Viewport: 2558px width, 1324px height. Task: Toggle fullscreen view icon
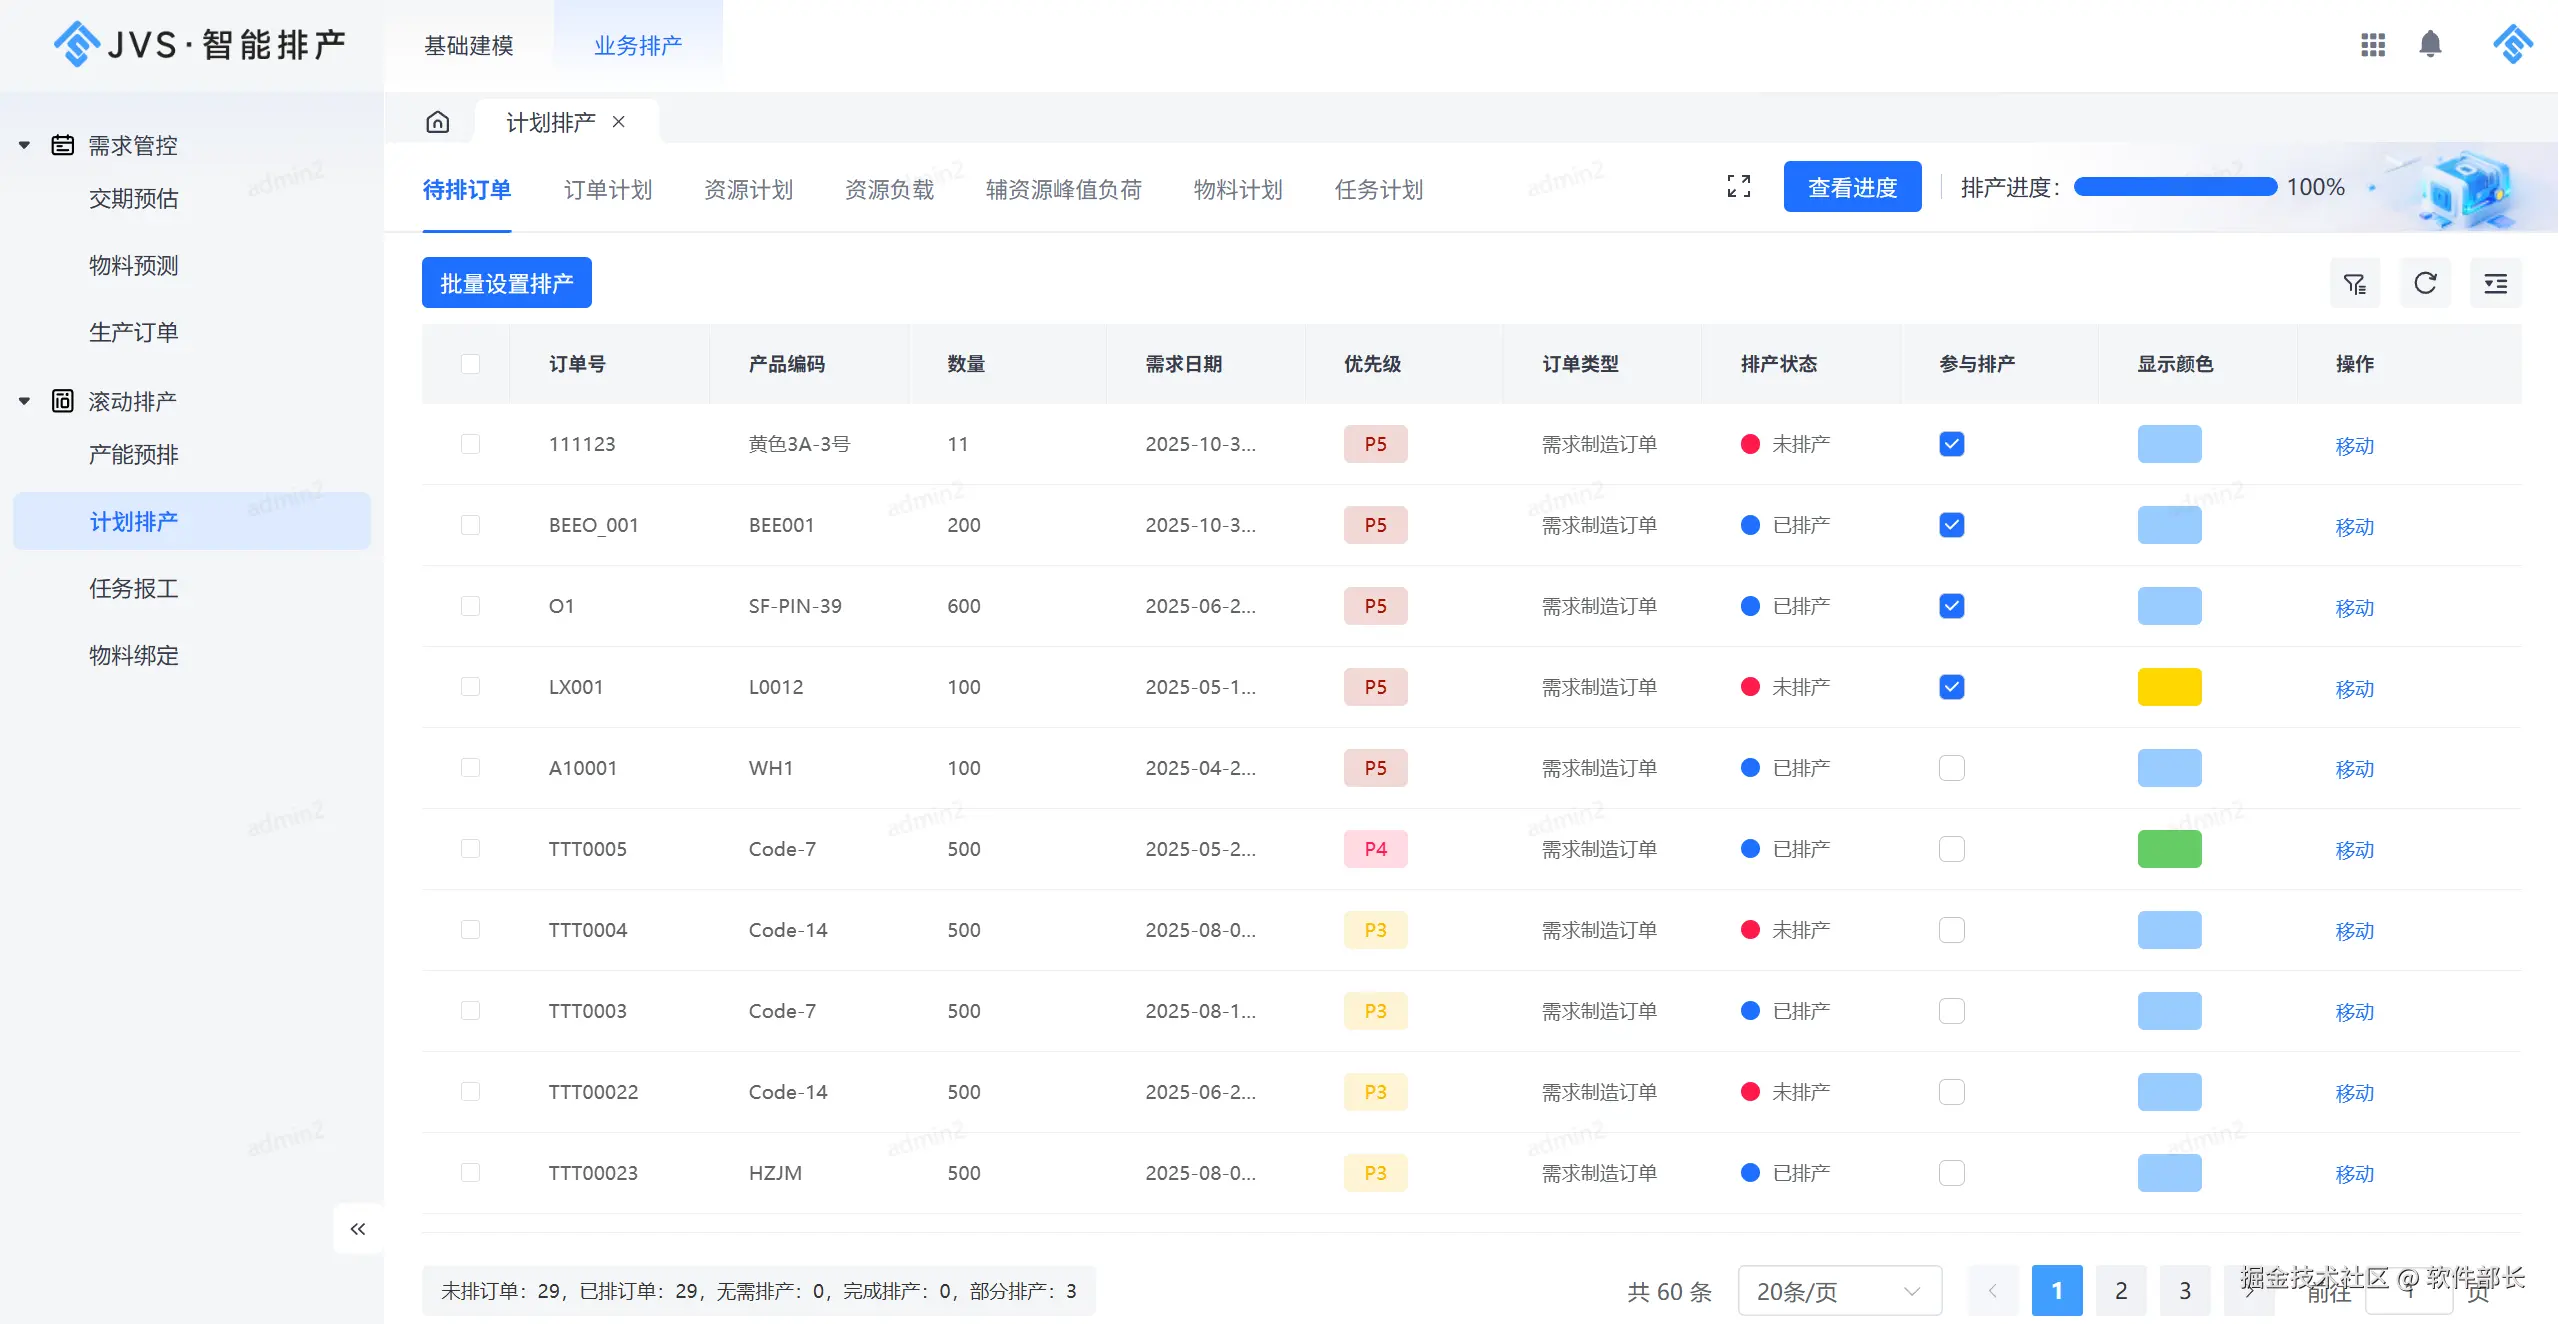click(x=1738, y=186)
